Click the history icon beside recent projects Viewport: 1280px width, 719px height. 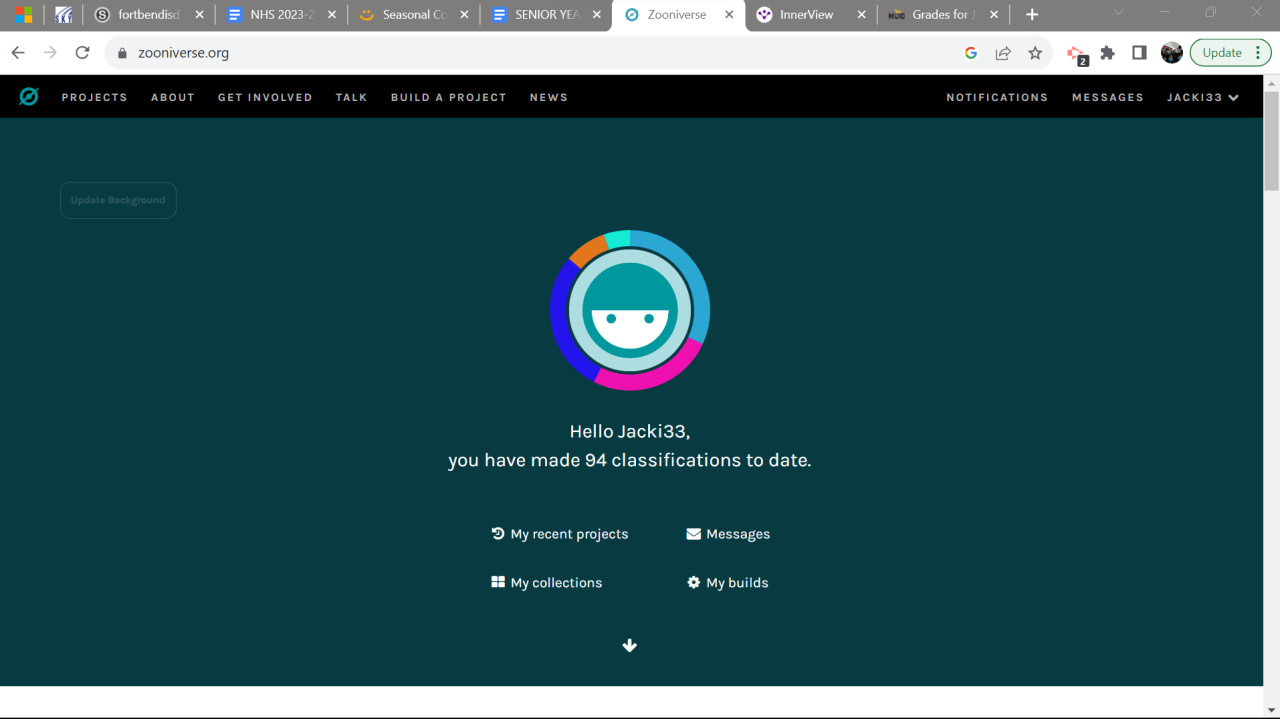click(x=498, y=534)
